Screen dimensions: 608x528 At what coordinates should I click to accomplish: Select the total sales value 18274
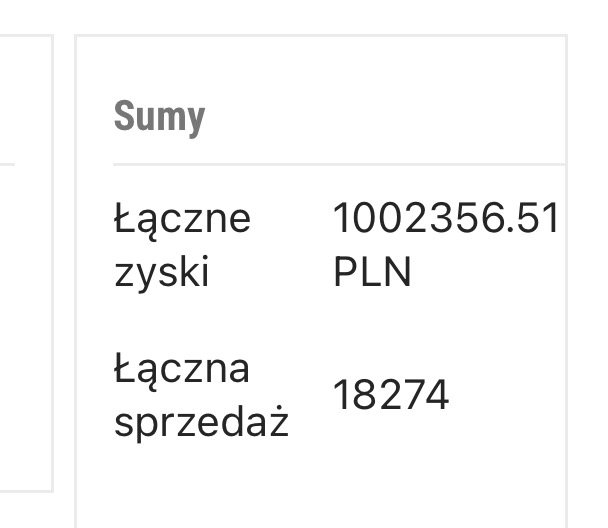pyautogui.click(x=391, y=397)
